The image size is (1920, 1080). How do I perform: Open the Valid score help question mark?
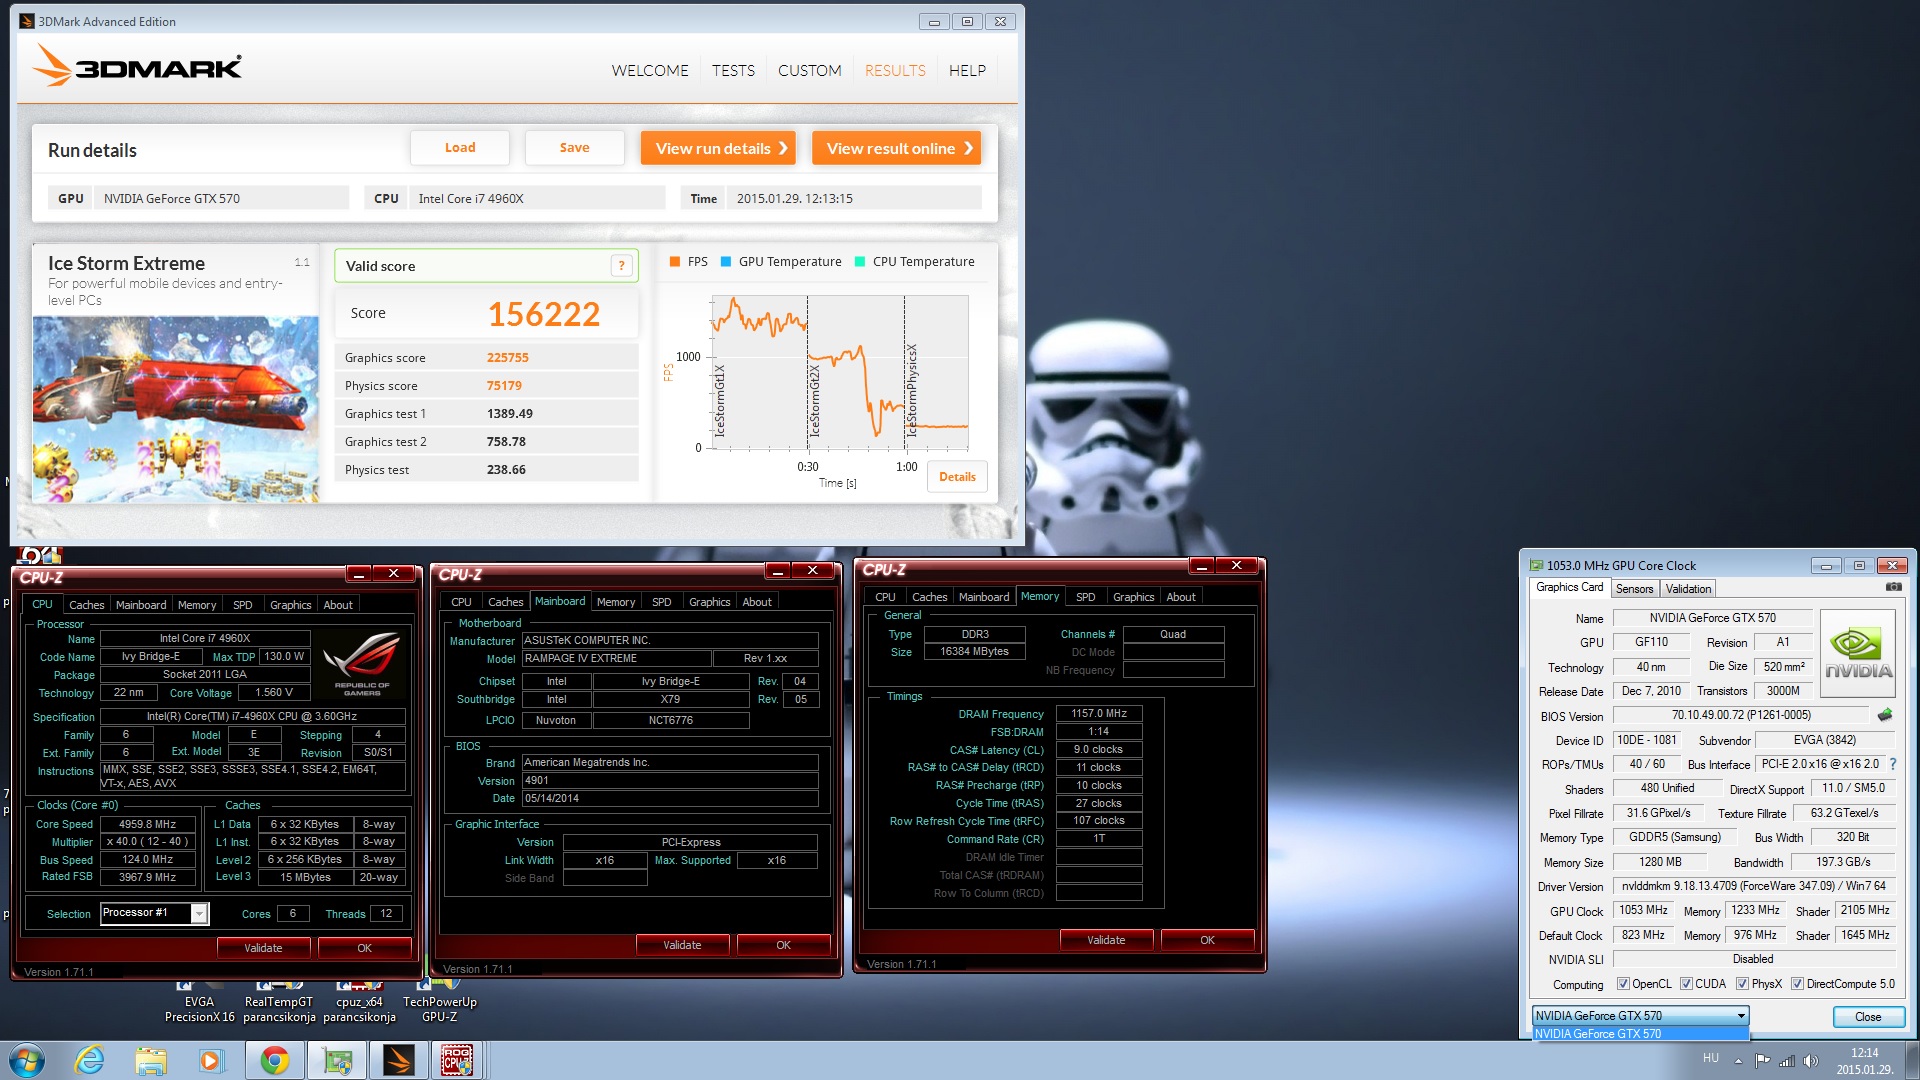tap(621, 265)
